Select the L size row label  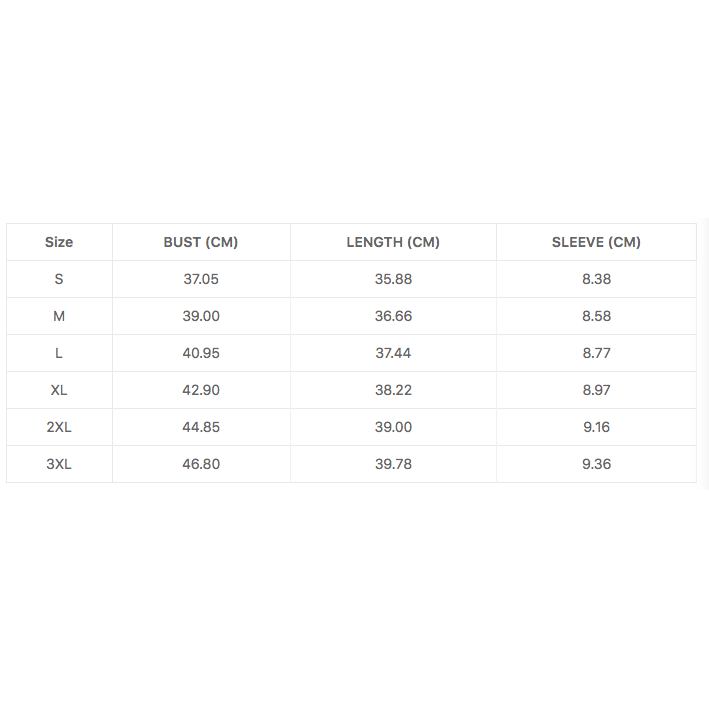[x=59, y=353]
